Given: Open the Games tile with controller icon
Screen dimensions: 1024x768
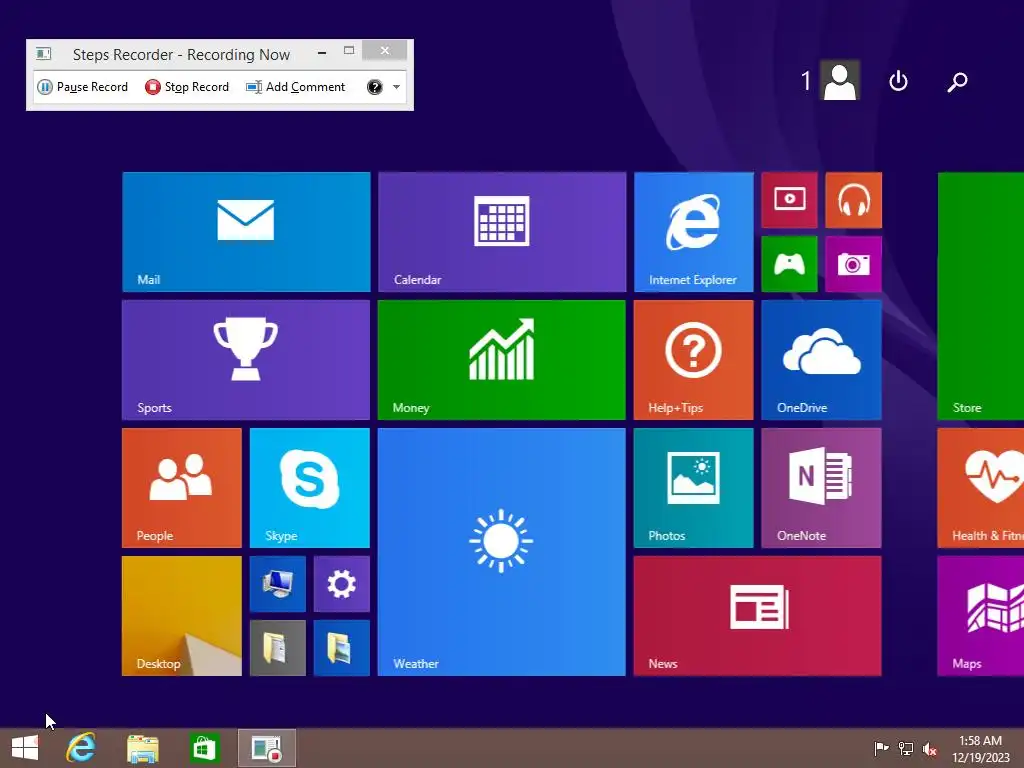Looking at the screenshot, I should pyautogui.click(x=790, y=264).
